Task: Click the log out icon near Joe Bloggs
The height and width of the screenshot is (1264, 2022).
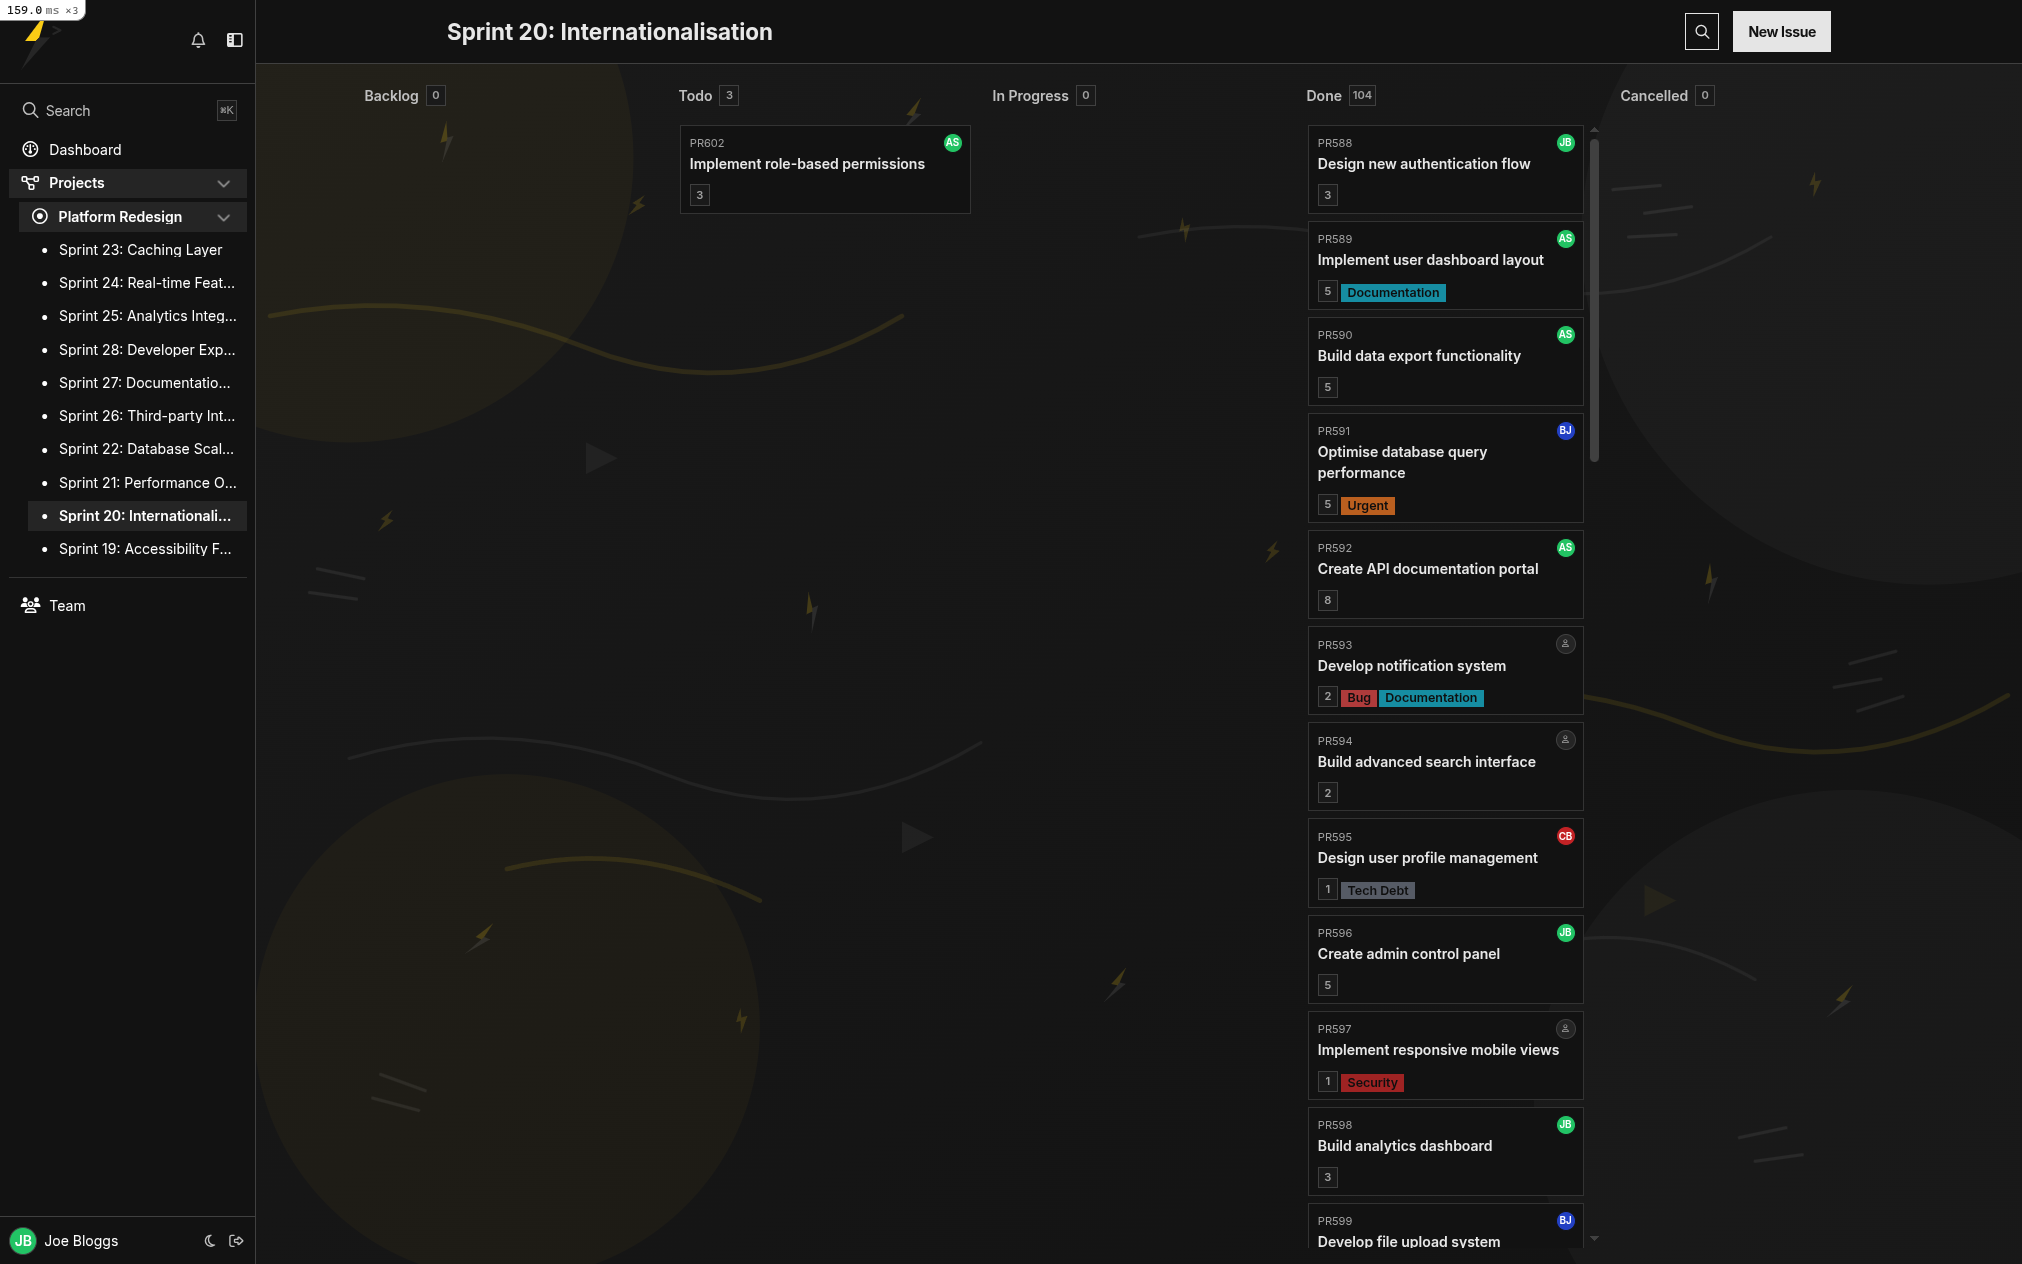Action: tap(236, 1240)
